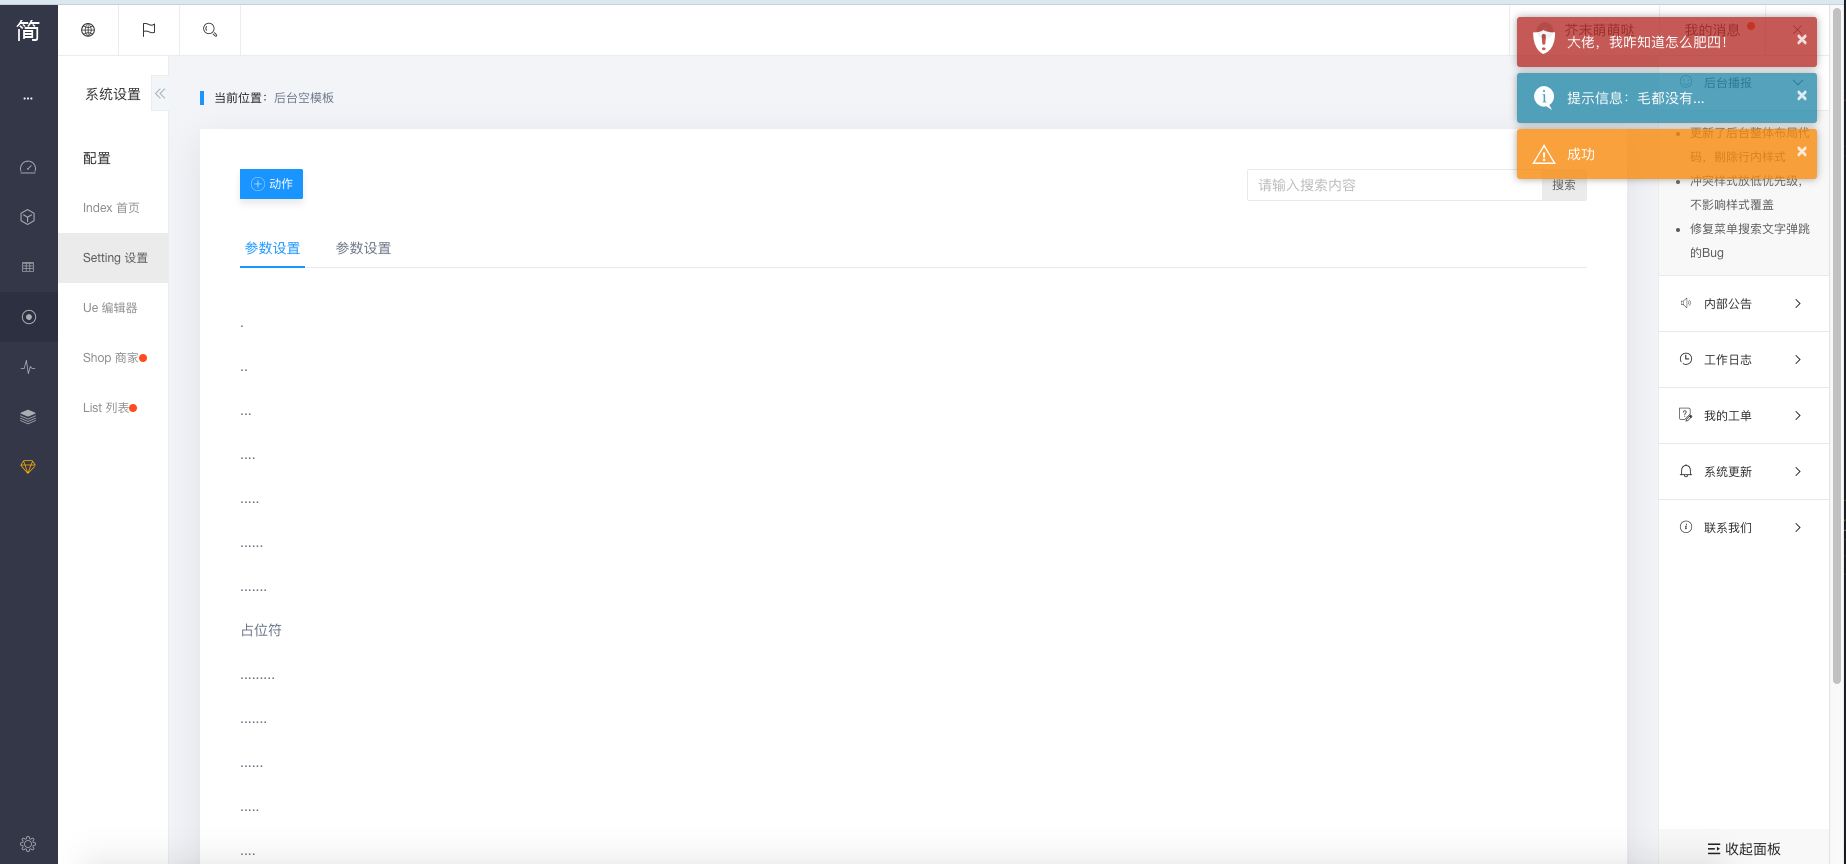Open the 系统更新 panel row
1846x864 pixels.
pyautogui.click(x=1743, y=472)
